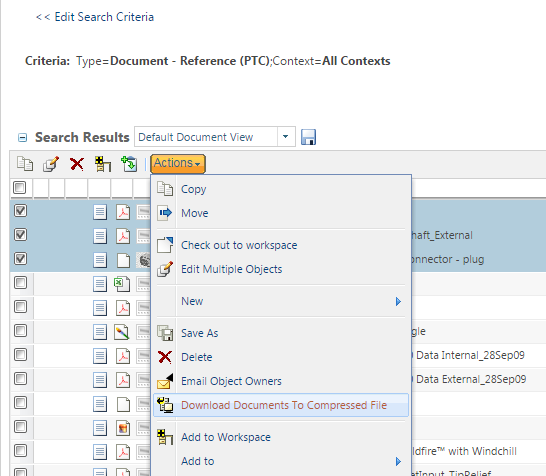Click the Copy icon in the toolbar
The height and width of the screenshot is (476, 546).
click(25, 164)
